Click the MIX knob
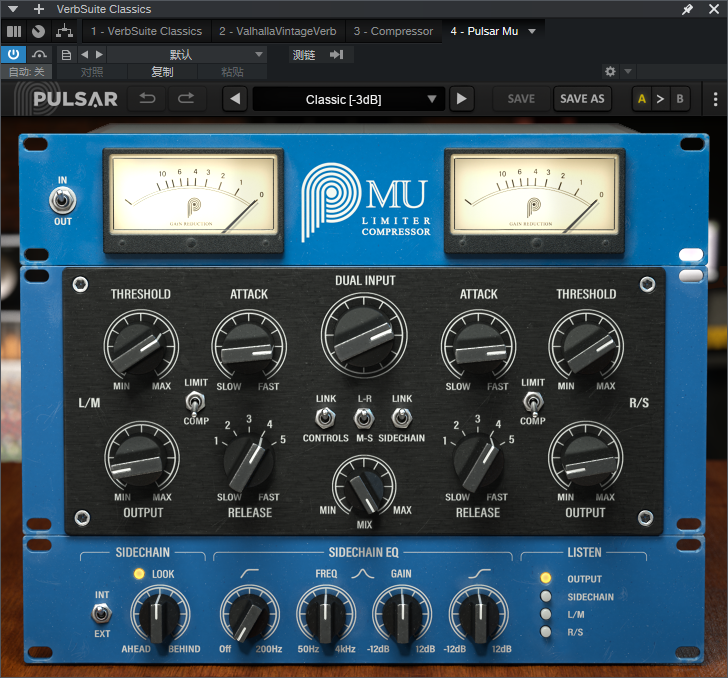 coord(364,486)
